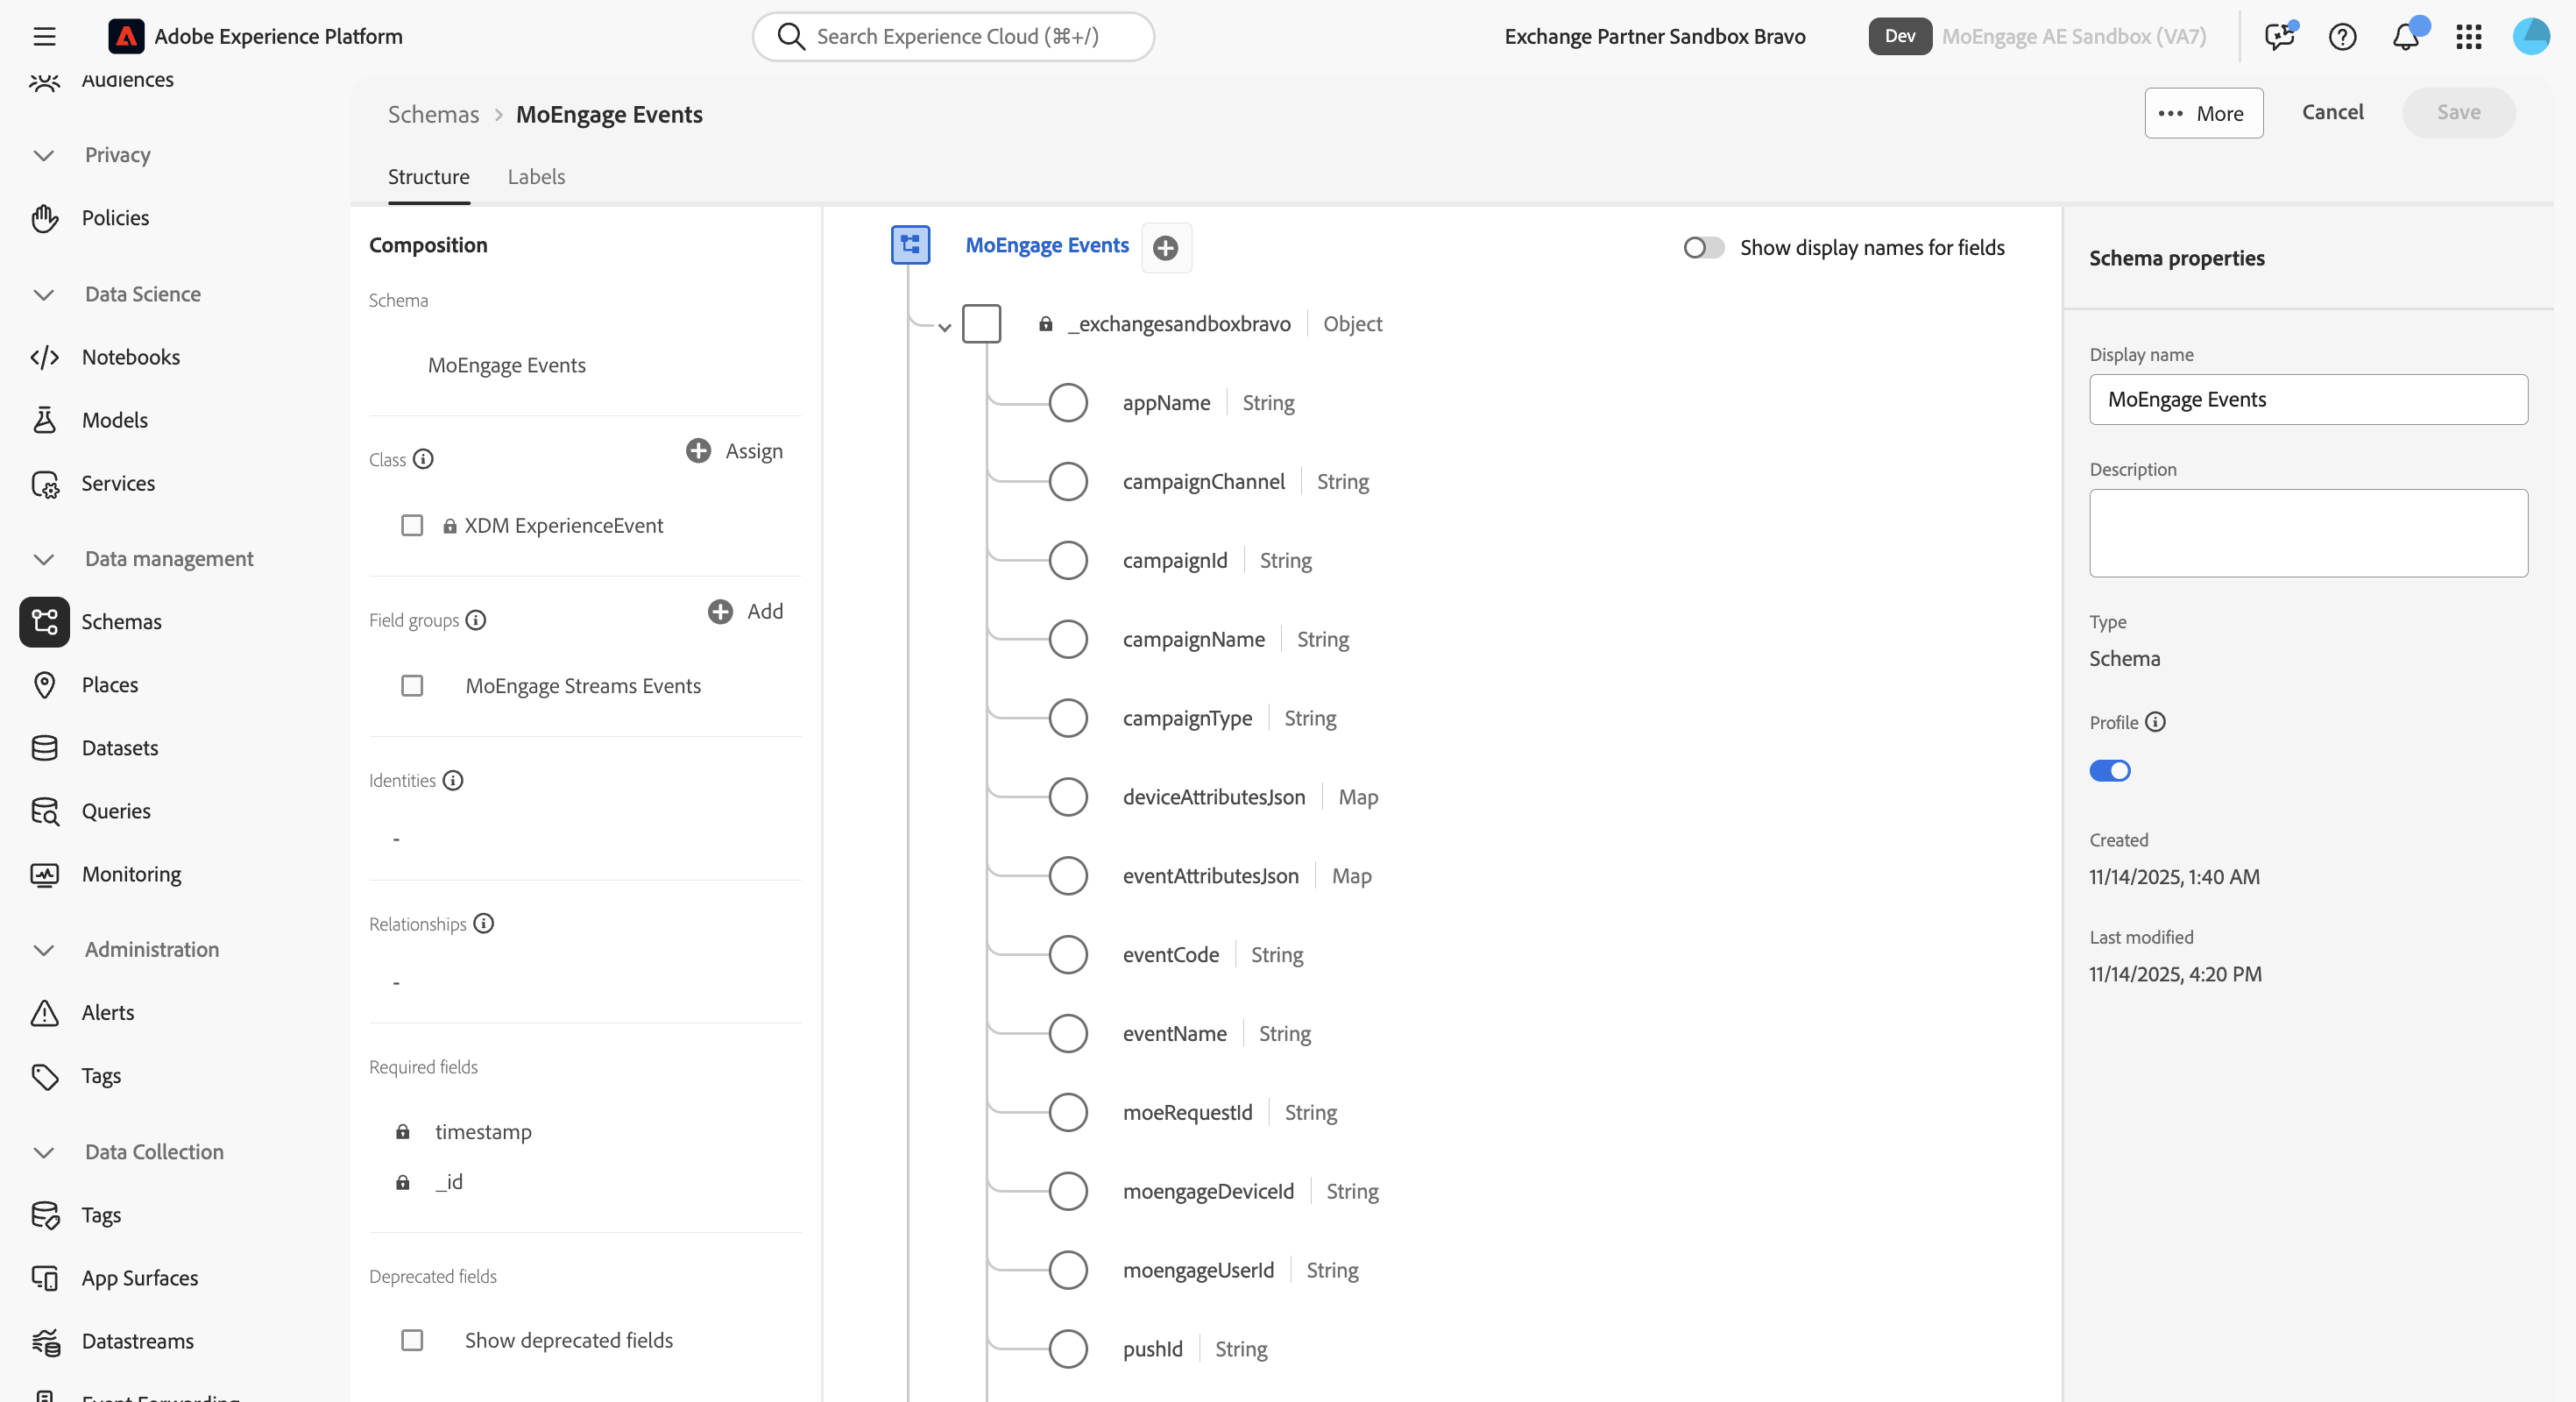Select the MoEngage Streams Events checkbox

click(412, 685)
